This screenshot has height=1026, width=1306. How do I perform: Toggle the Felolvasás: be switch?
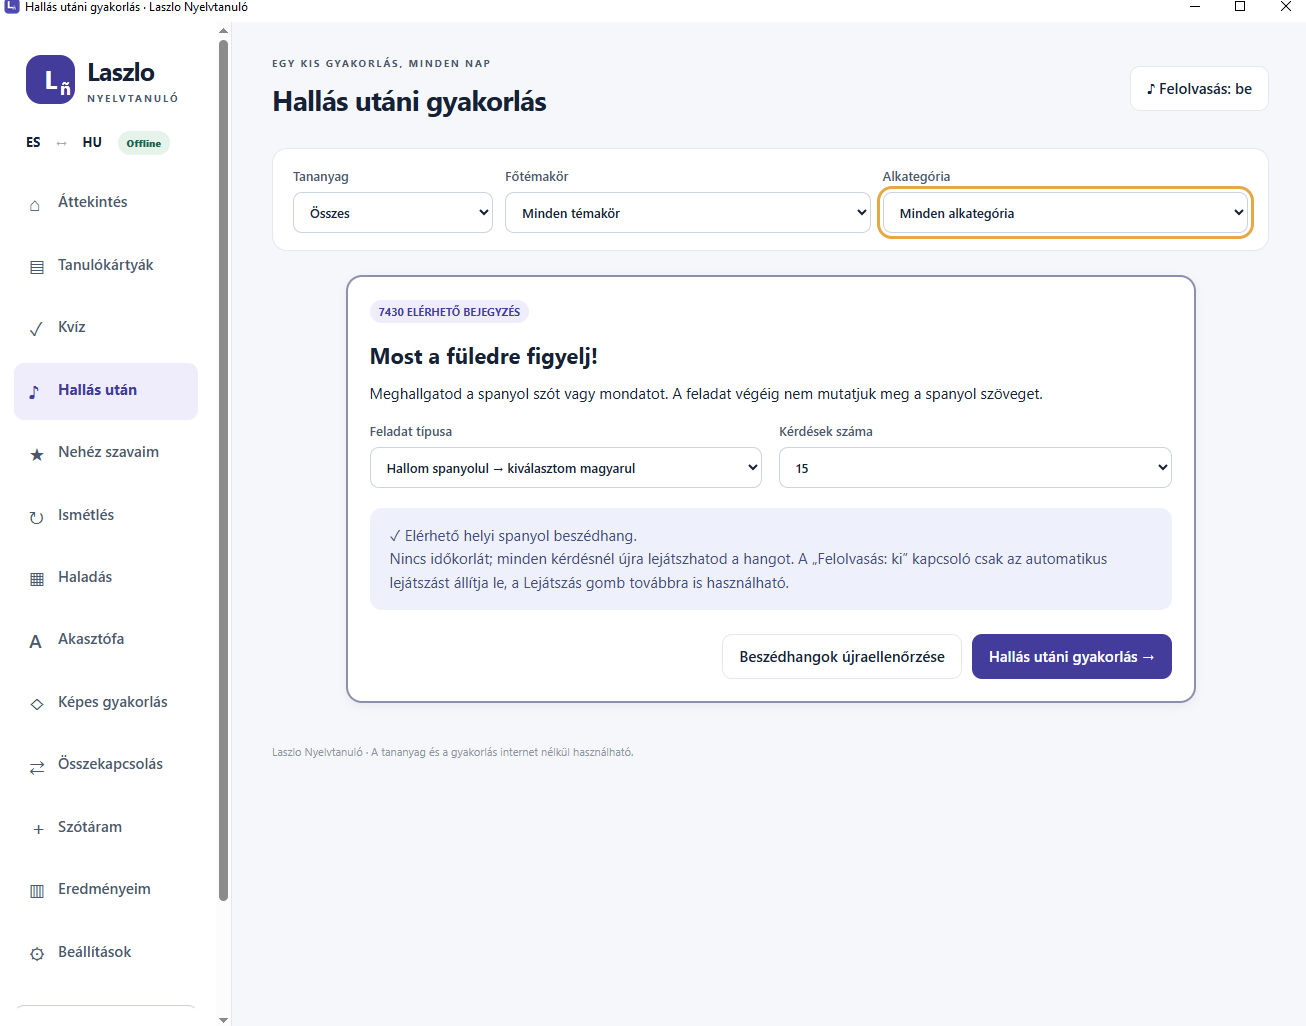1199,89
